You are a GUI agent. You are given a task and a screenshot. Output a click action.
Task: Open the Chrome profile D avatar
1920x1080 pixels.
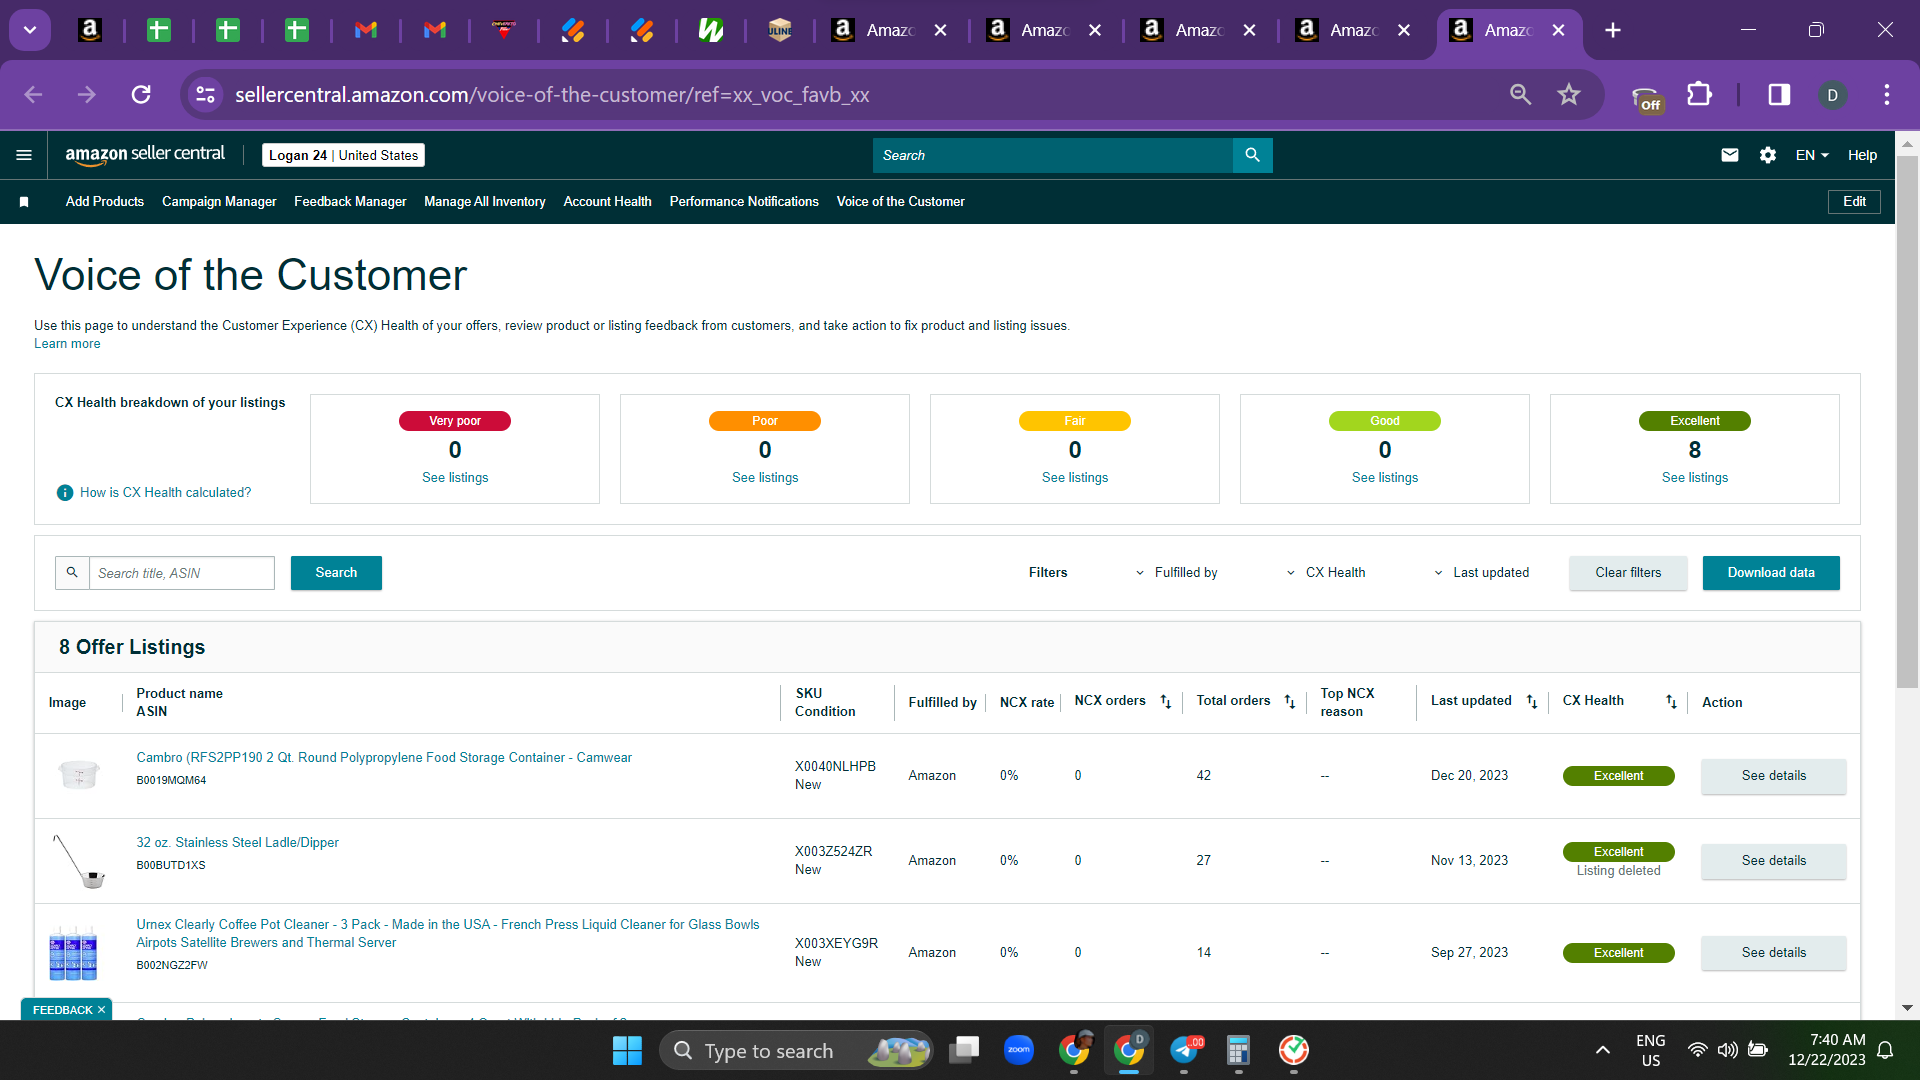click(1832, 94)
